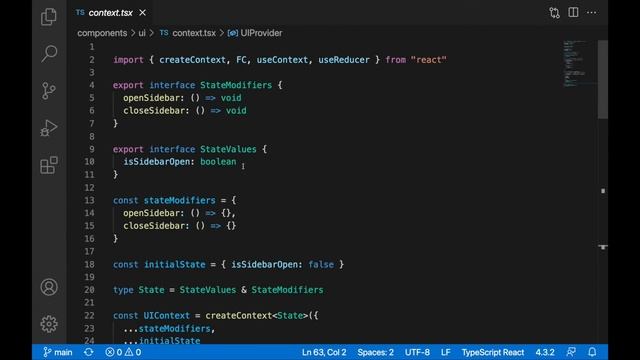640x360 pixels.
Task: Click the UTF-8 encoding selector
Action: tap(417, 352)
